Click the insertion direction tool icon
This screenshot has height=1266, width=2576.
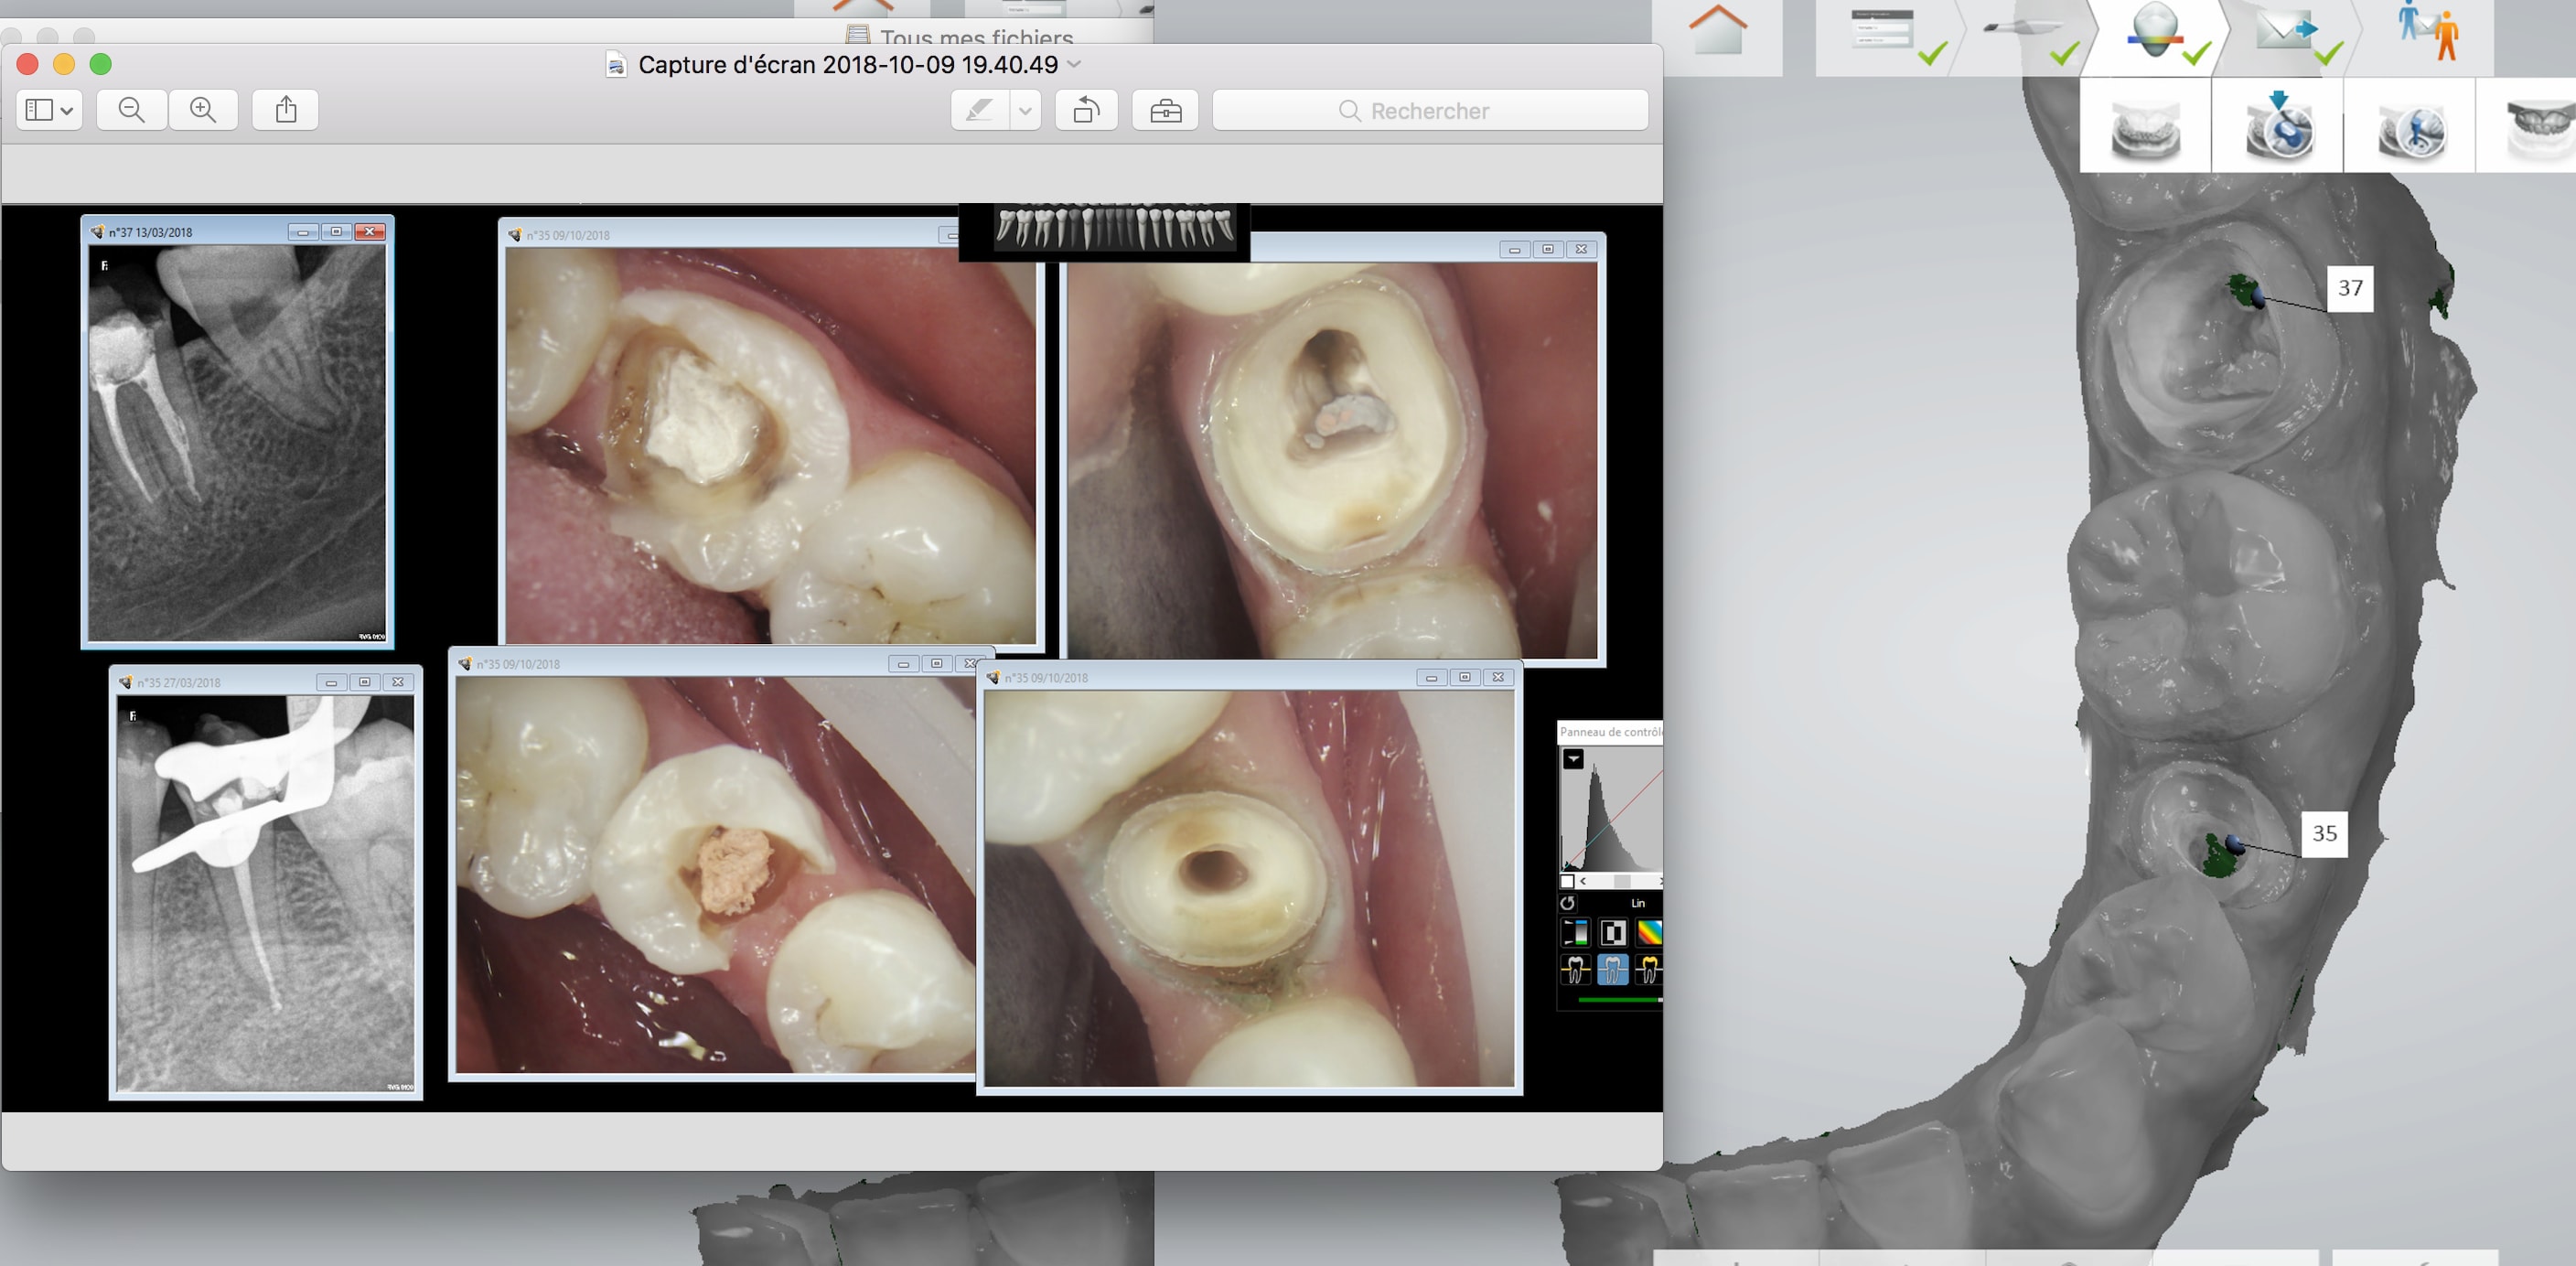(2278, 128)
